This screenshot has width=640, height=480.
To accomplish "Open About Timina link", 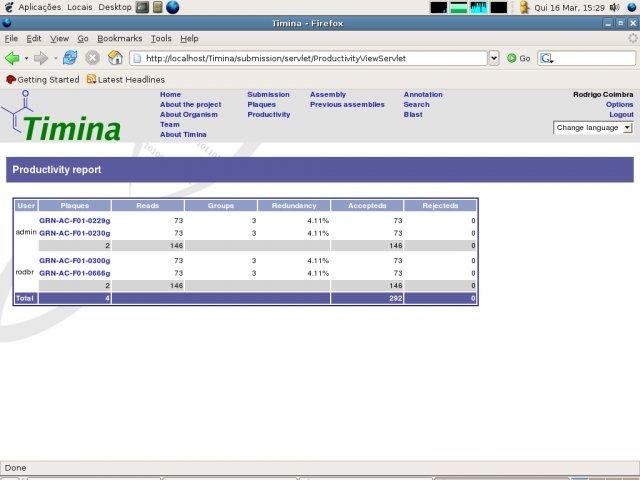I will click(x=183, y=134).
